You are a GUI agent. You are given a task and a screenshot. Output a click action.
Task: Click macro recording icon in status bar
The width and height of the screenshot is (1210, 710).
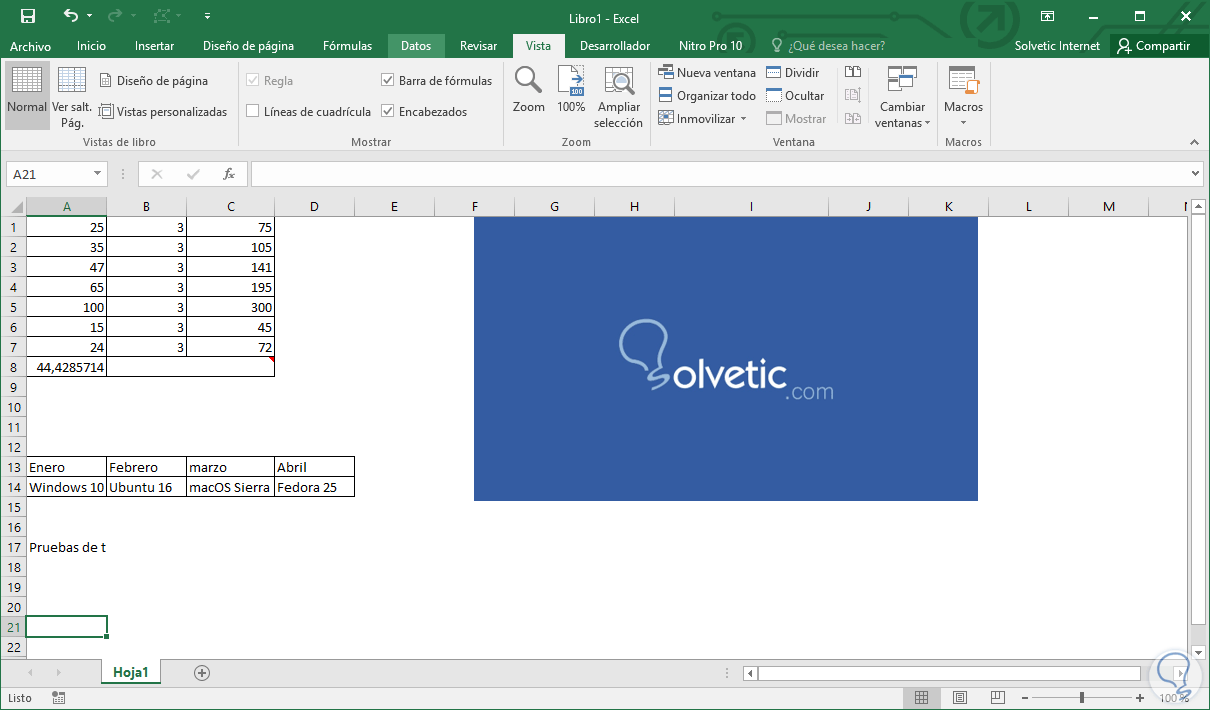(58, 698)
